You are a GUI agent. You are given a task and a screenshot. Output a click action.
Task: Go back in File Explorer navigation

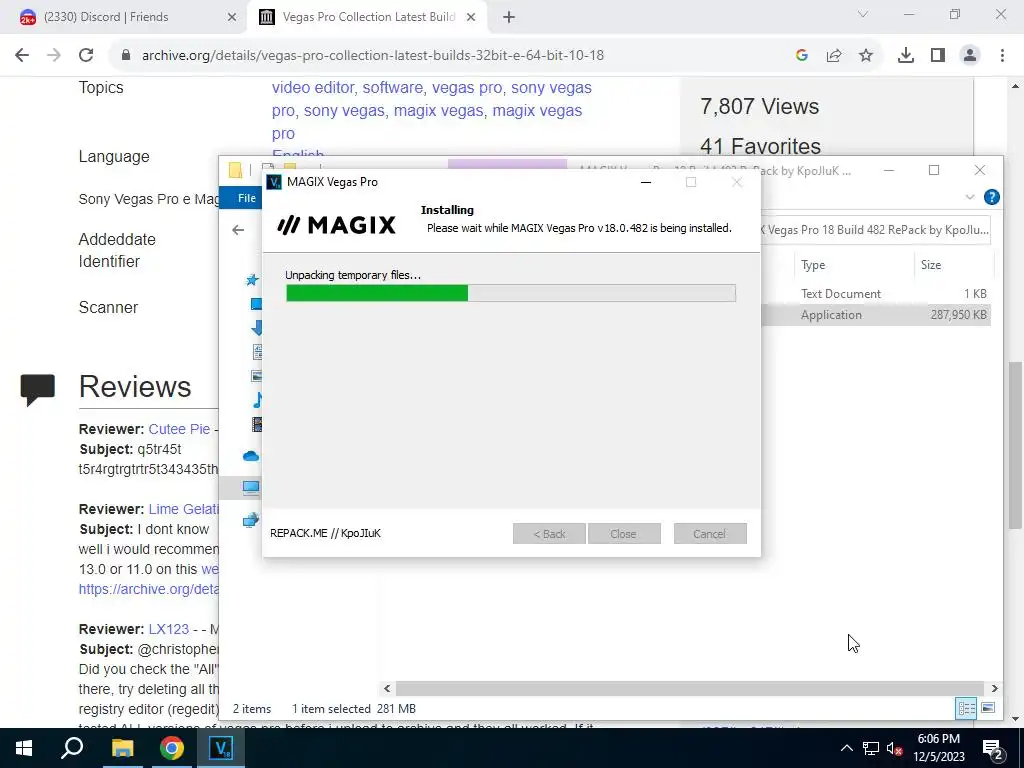(x=238, y=230)
